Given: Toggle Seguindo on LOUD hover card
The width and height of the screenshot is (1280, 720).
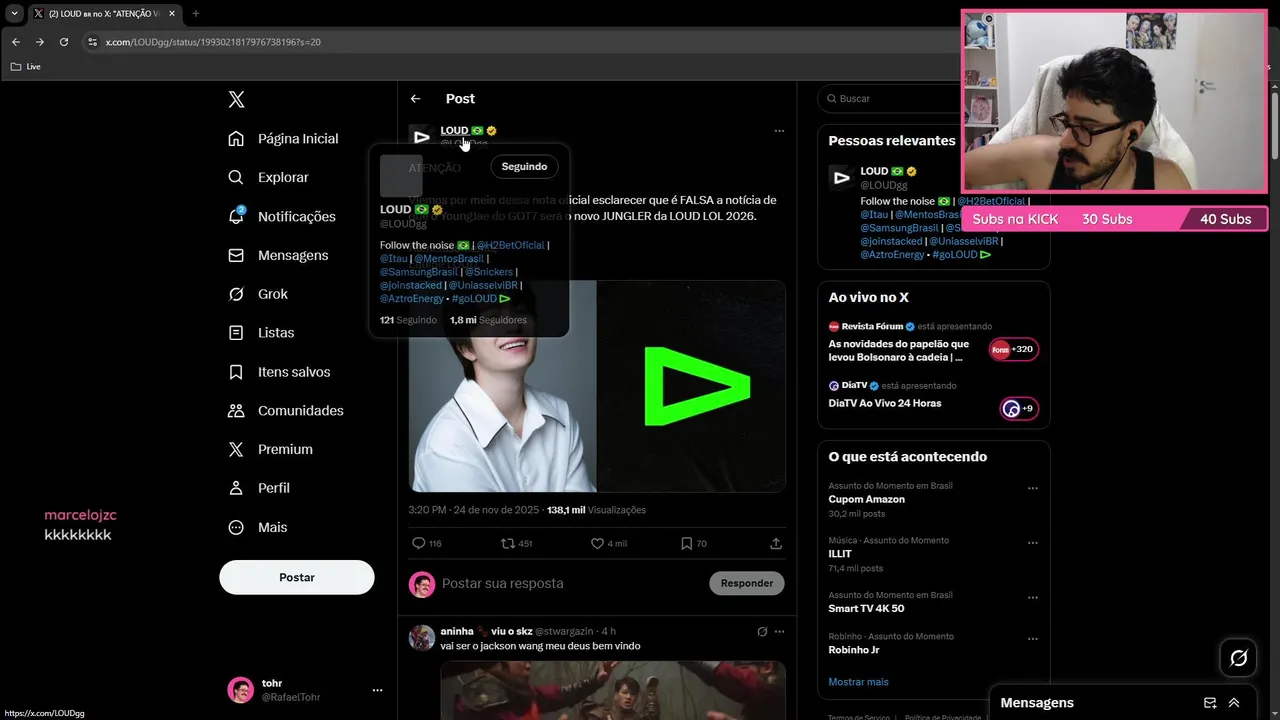Looking at the screenshot, I should [524, 166].
